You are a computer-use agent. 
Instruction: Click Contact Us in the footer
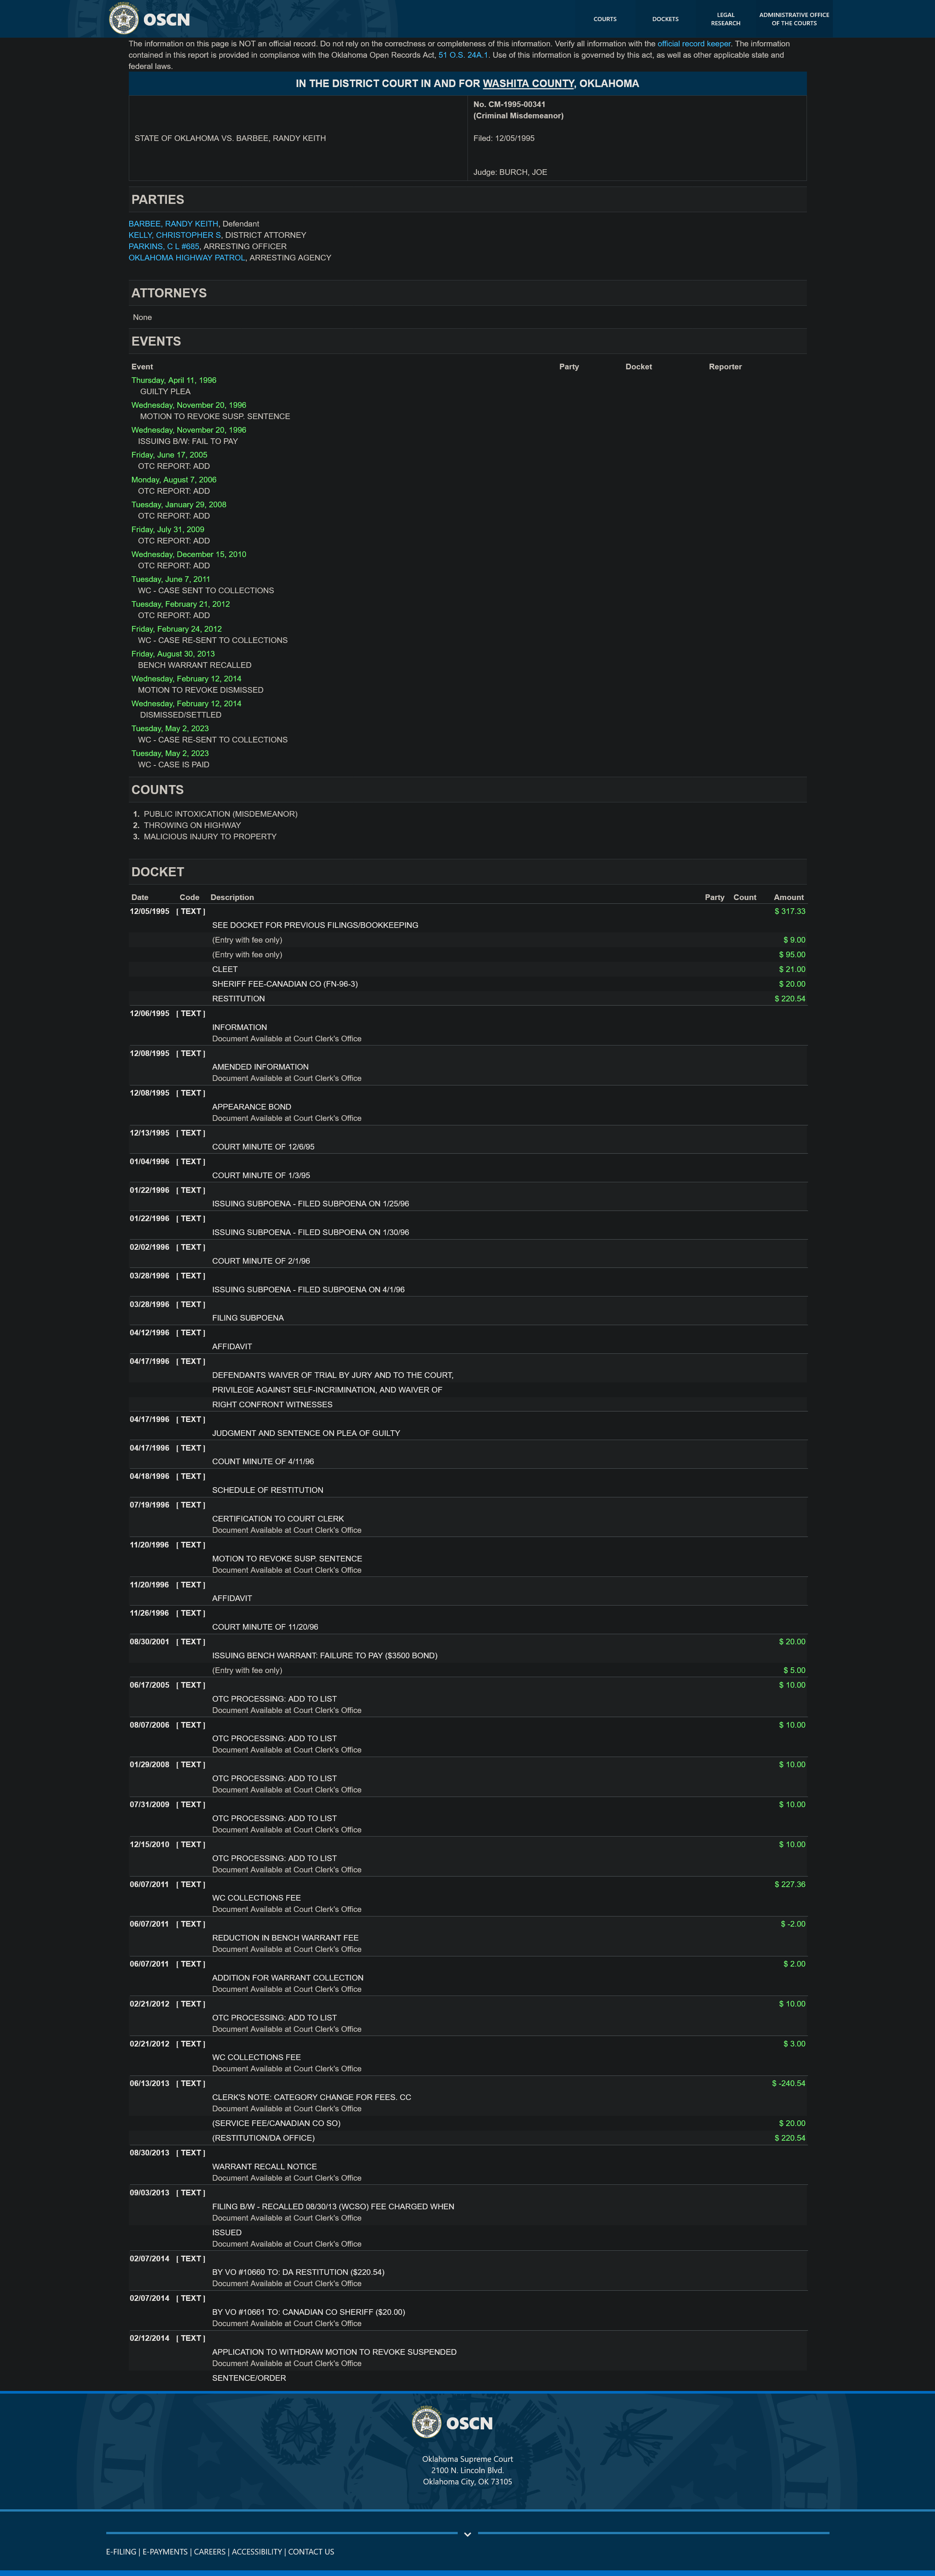click(x=311, y=2551)
